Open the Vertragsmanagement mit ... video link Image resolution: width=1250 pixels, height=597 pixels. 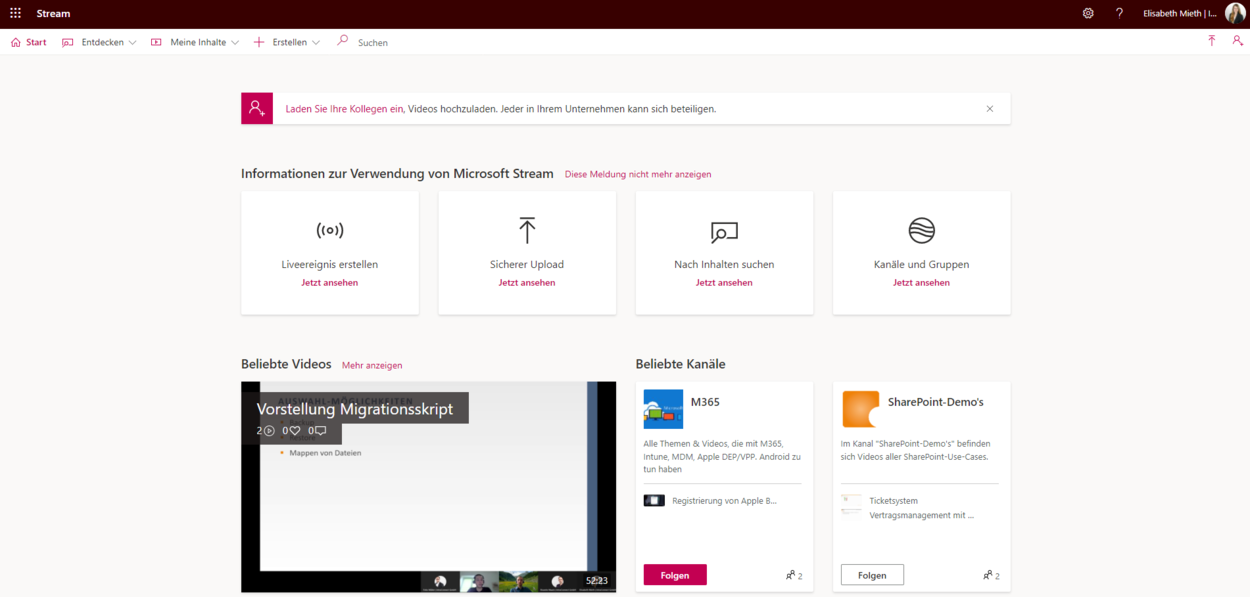pos(921,516)
